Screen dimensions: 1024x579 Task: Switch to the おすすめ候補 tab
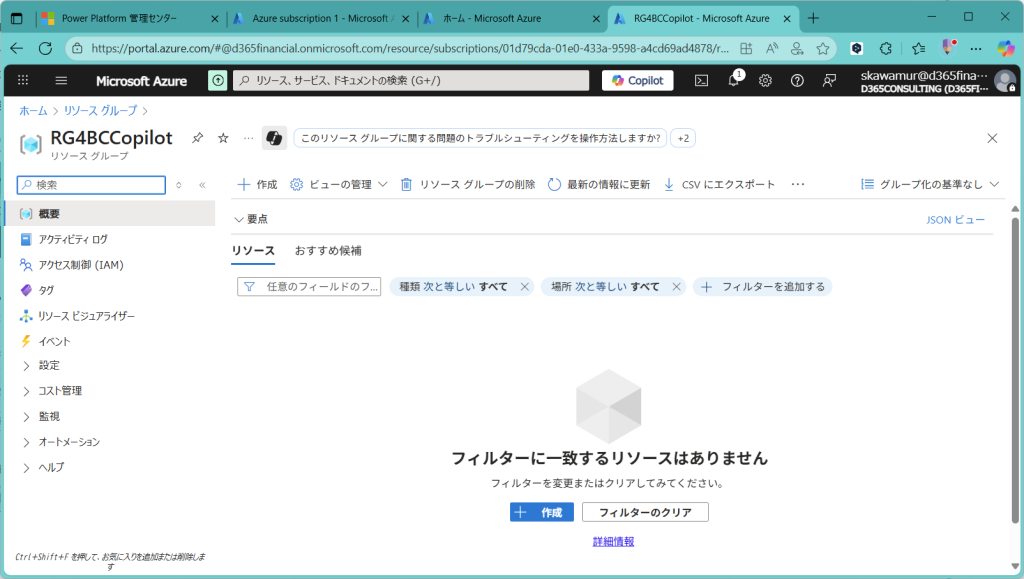[328, 251]
